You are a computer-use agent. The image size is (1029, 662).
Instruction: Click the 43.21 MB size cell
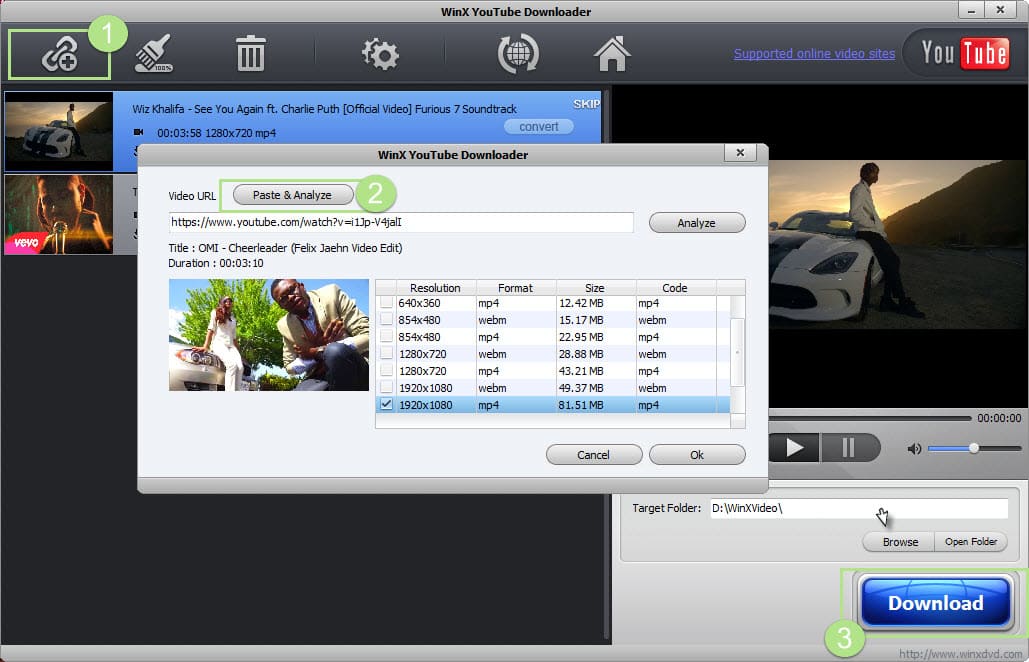pos(581,371)
